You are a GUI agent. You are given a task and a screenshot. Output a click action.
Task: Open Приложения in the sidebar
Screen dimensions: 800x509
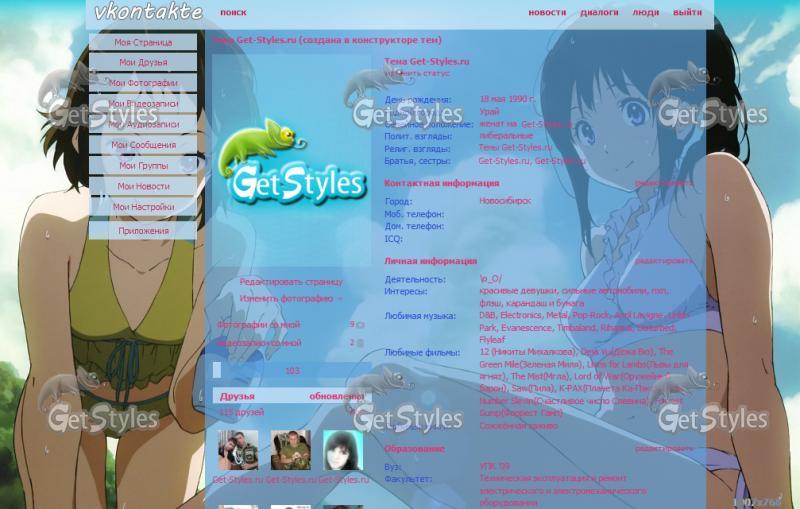[143, 231]
